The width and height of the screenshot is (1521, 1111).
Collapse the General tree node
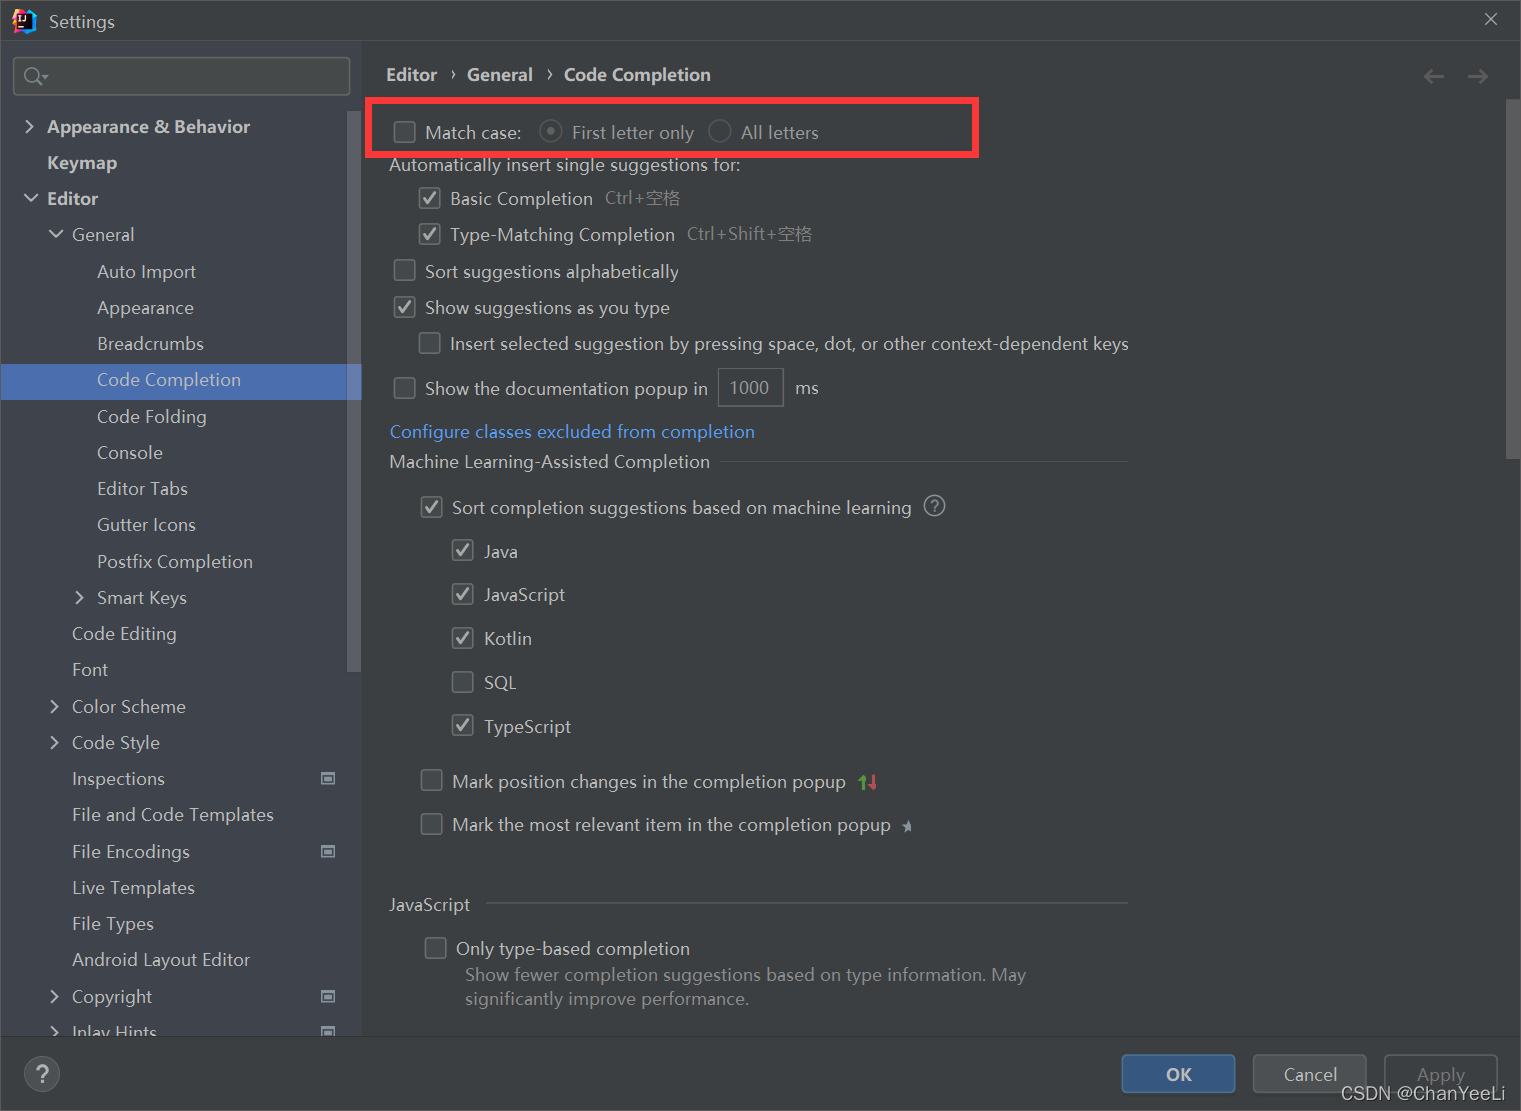coord(55,234)
